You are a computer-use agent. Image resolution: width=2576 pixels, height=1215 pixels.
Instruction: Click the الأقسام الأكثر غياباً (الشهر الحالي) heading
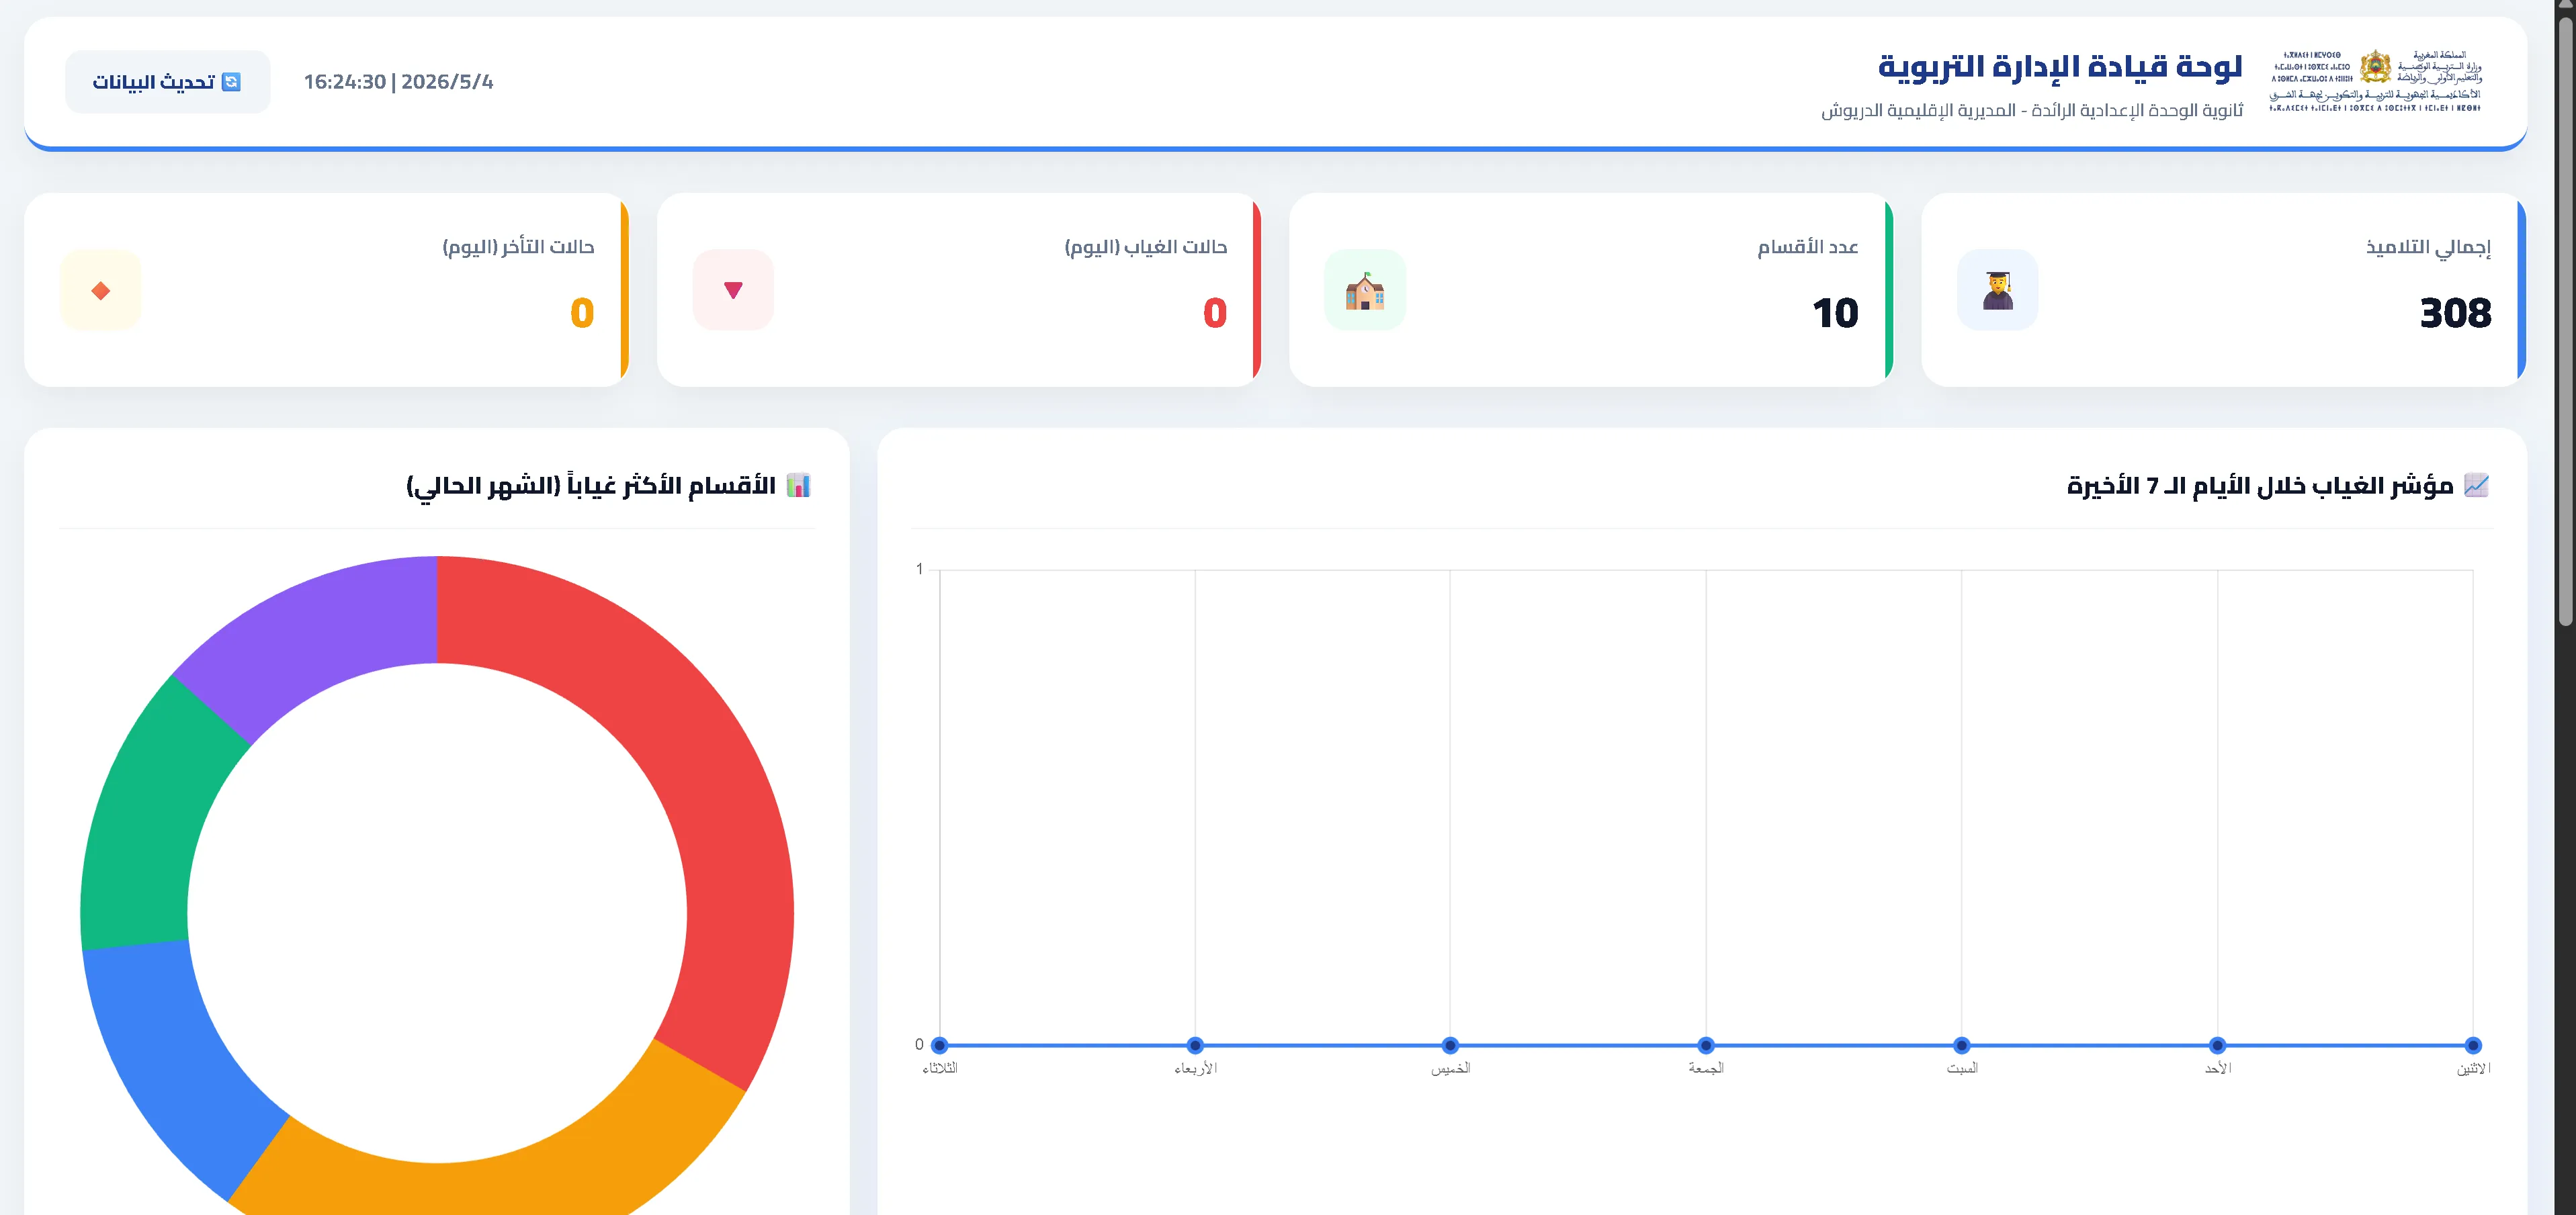click(591, 486)
